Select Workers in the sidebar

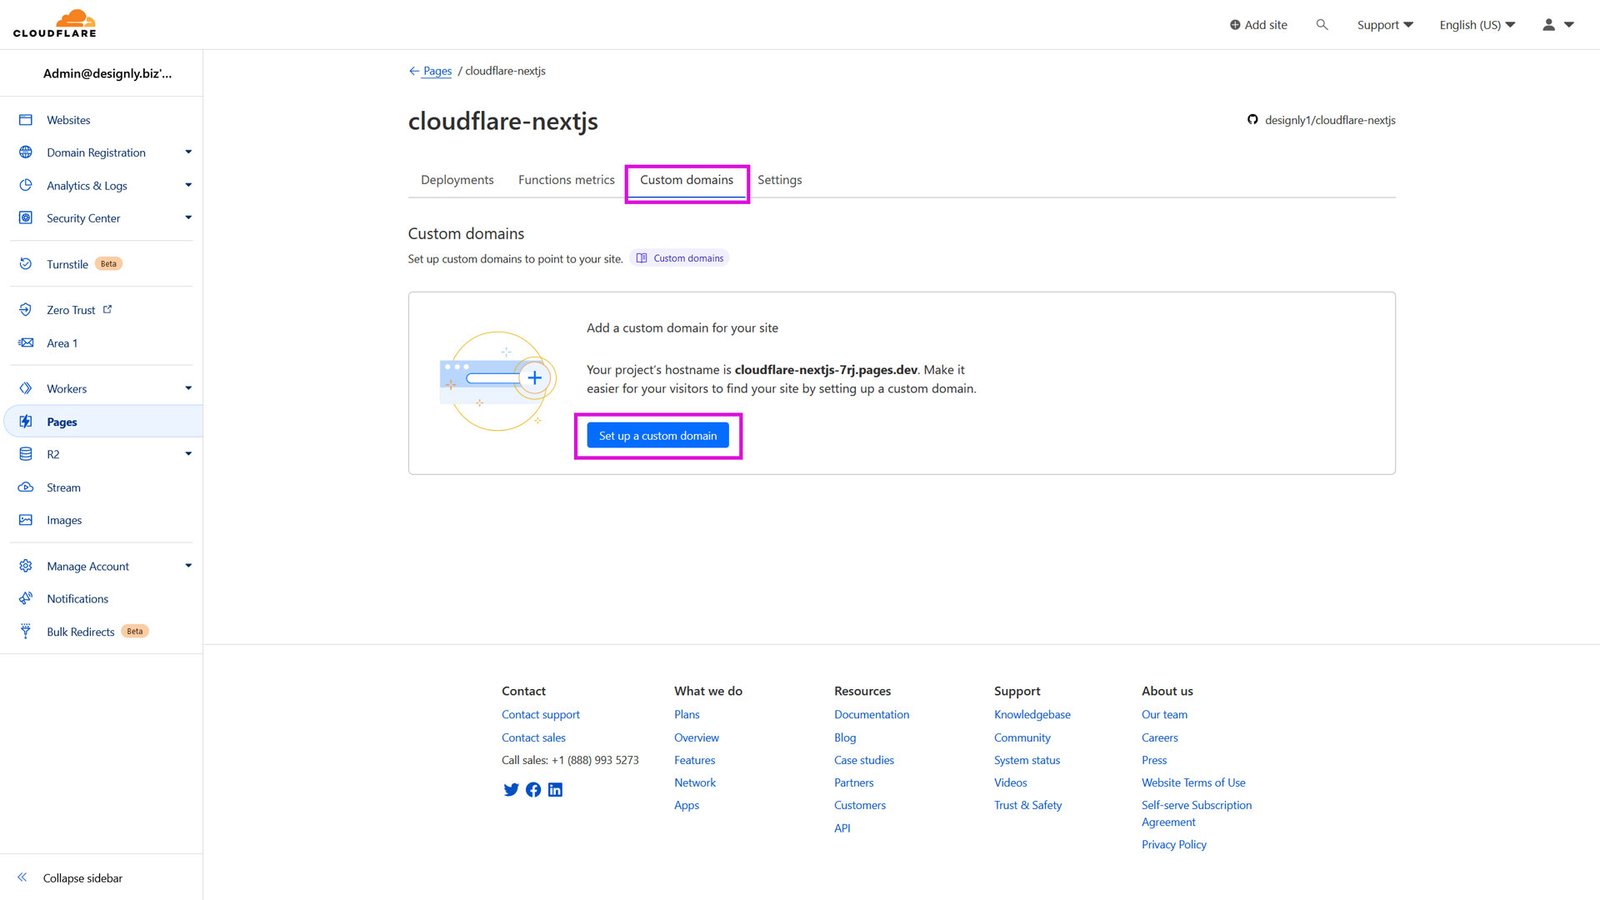click(x=66, y=388)
